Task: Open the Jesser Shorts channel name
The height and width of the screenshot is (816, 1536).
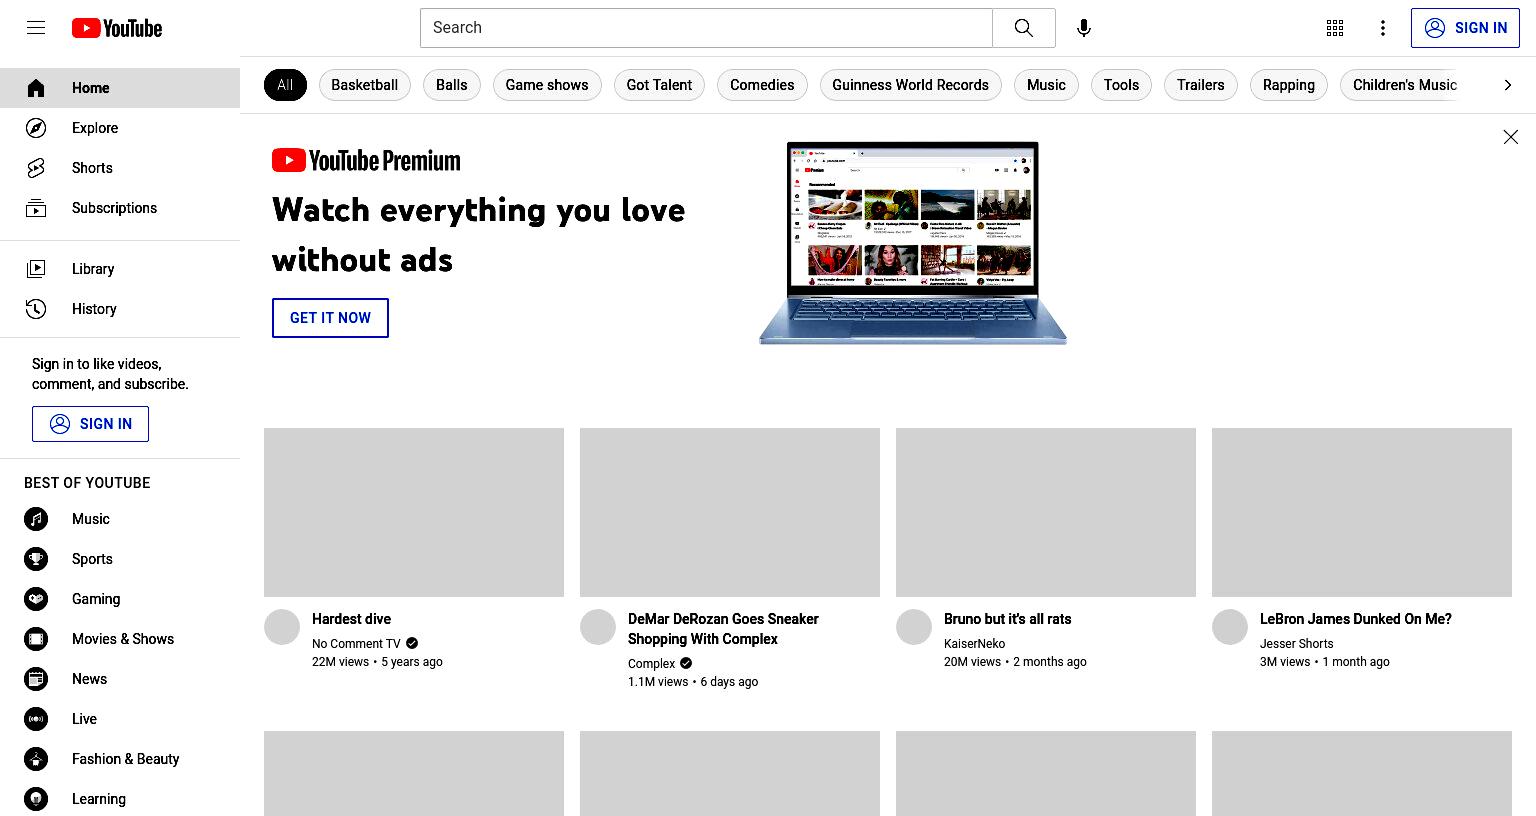Action: 1297,644
